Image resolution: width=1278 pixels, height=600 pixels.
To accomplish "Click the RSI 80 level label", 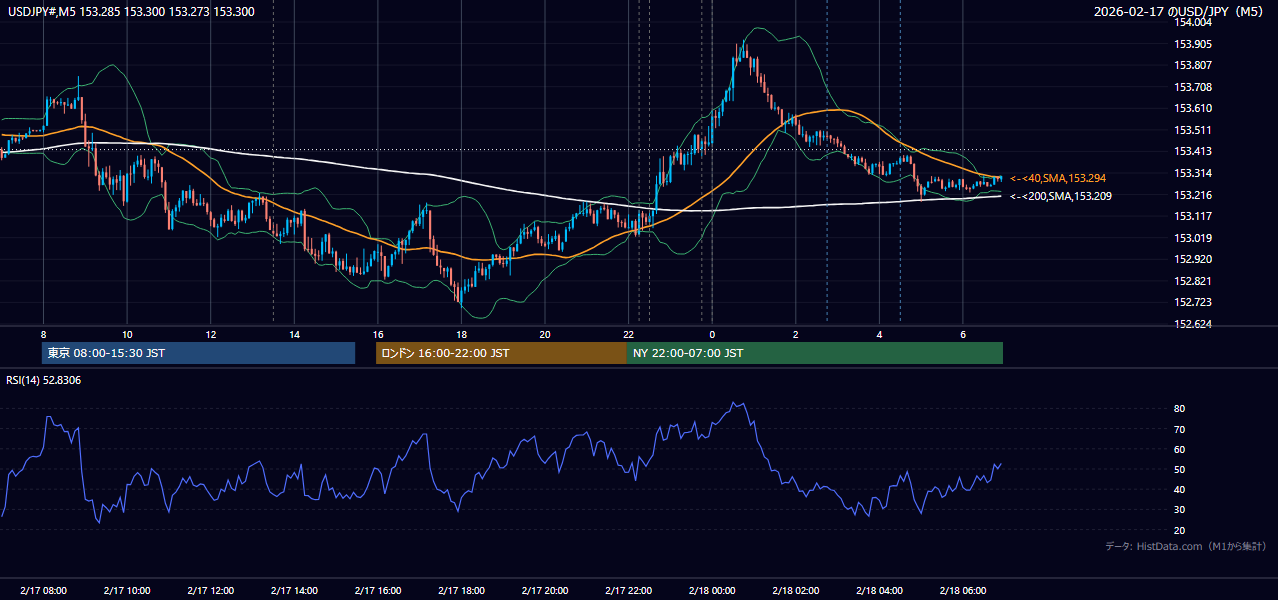I will click(x=1179, y=409).
